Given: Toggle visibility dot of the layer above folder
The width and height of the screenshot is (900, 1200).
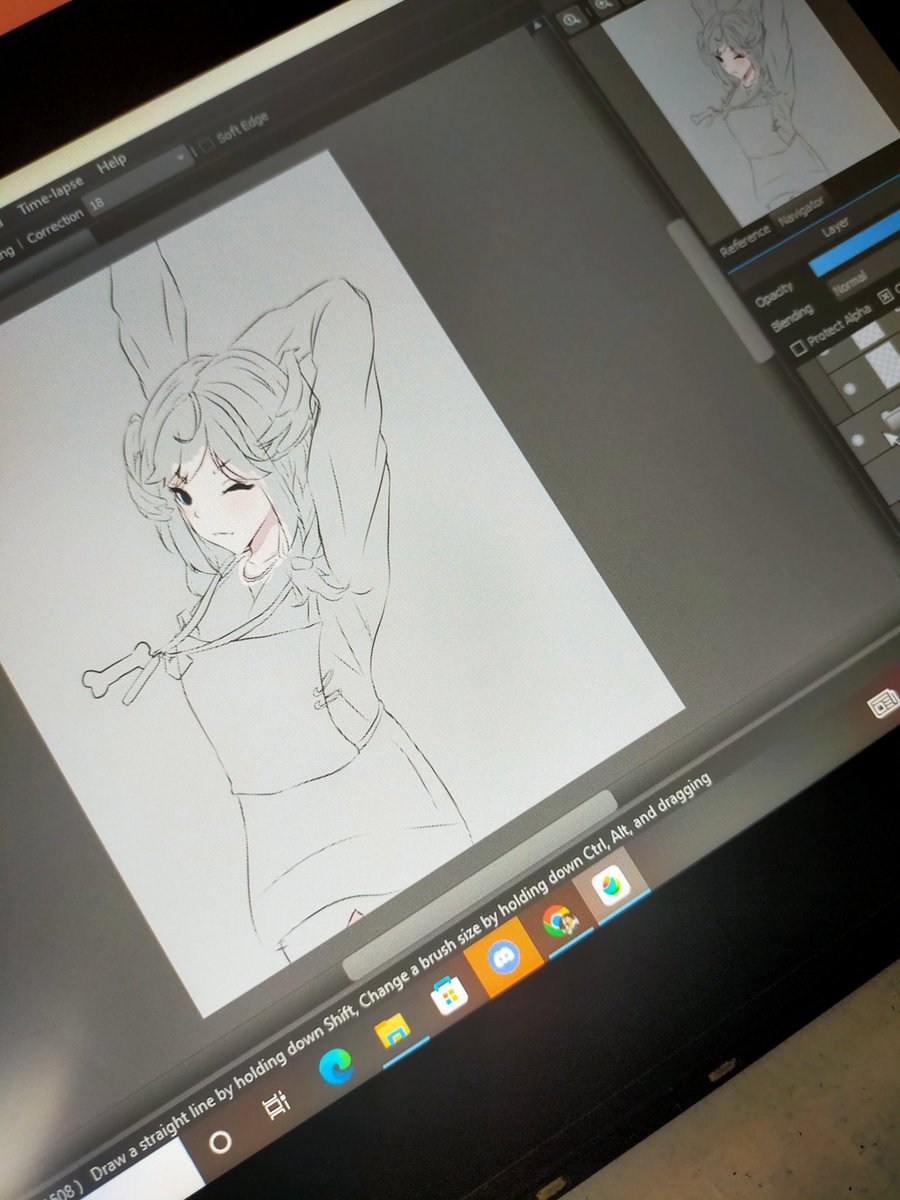Looking at the screenshot, I should [850, 387].
